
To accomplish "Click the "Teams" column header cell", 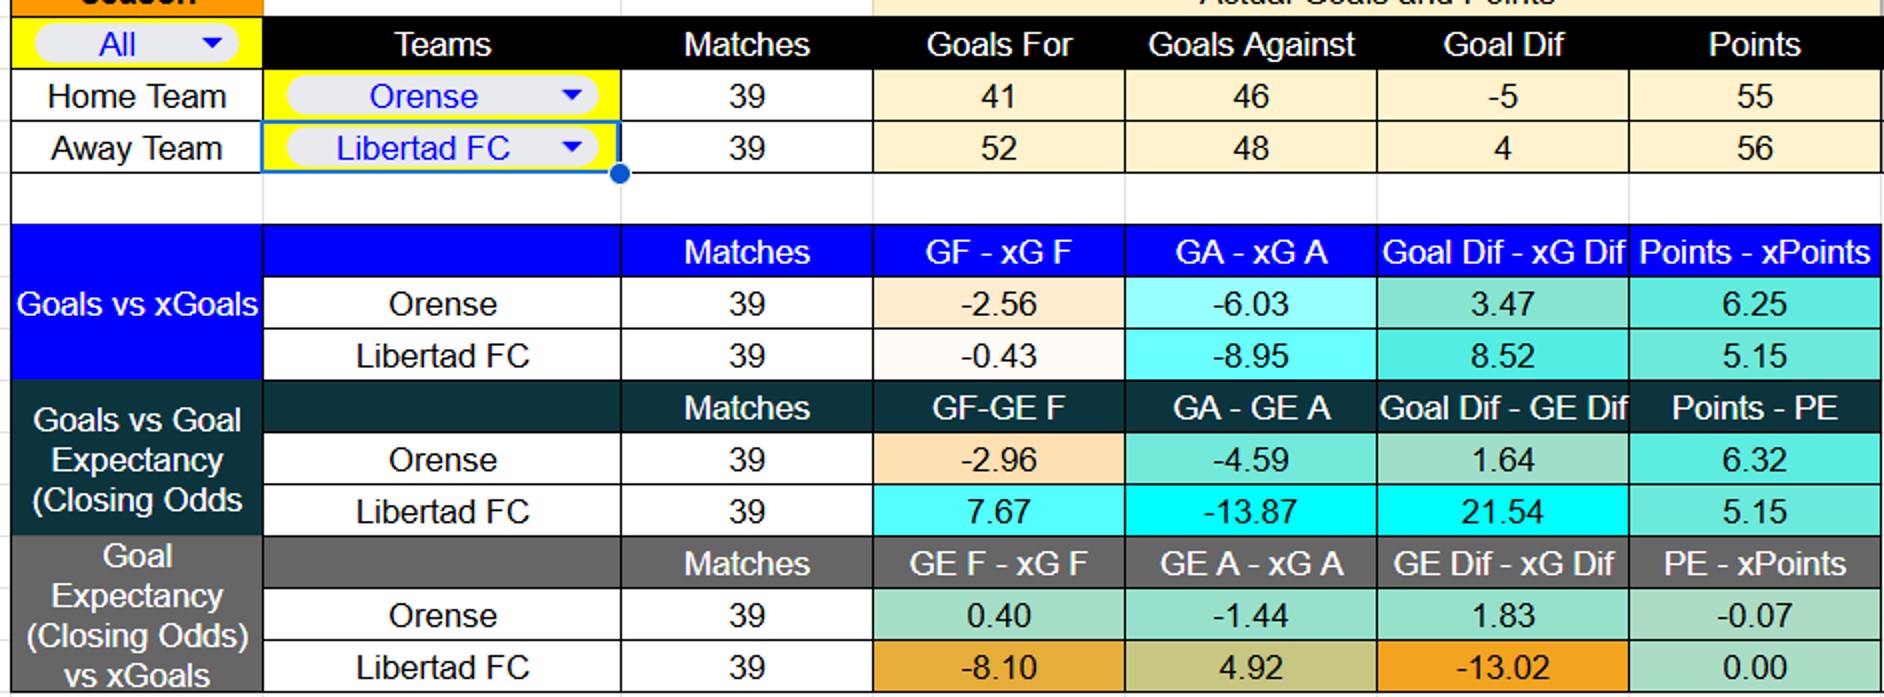I will tap(442, 44).
